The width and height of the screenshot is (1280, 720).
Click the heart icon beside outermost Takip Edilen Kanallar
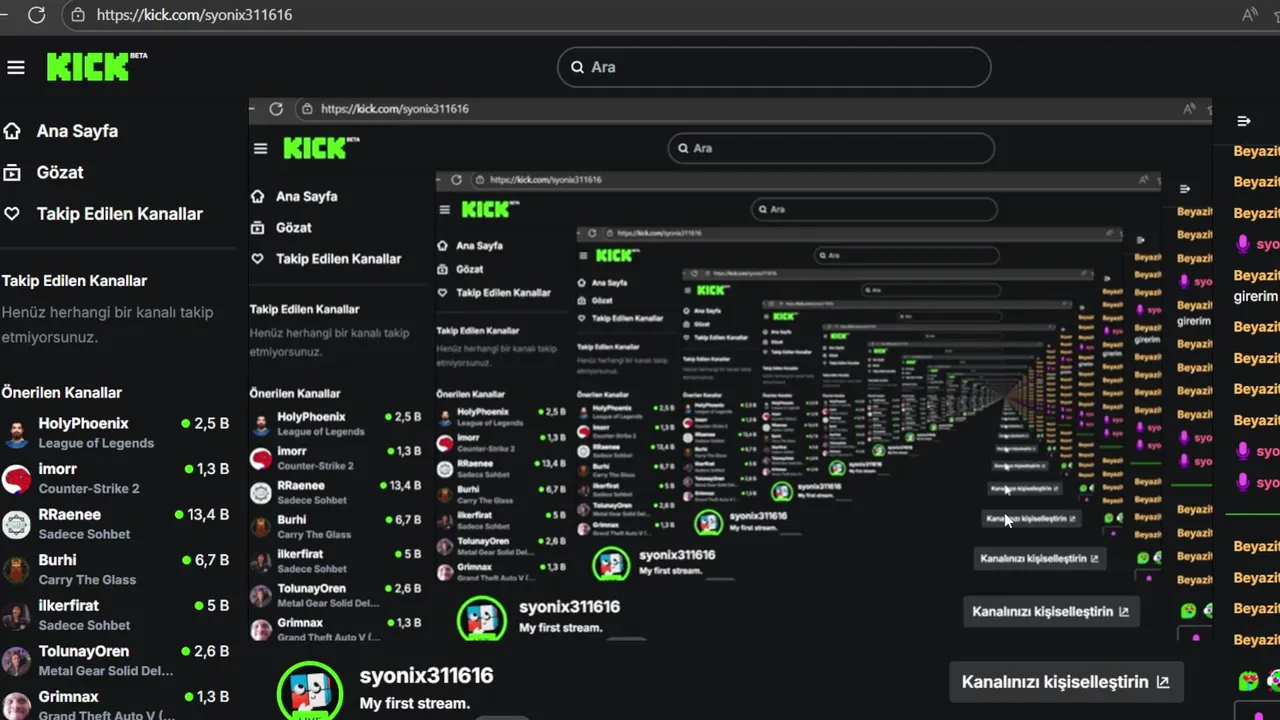point(12,214)
